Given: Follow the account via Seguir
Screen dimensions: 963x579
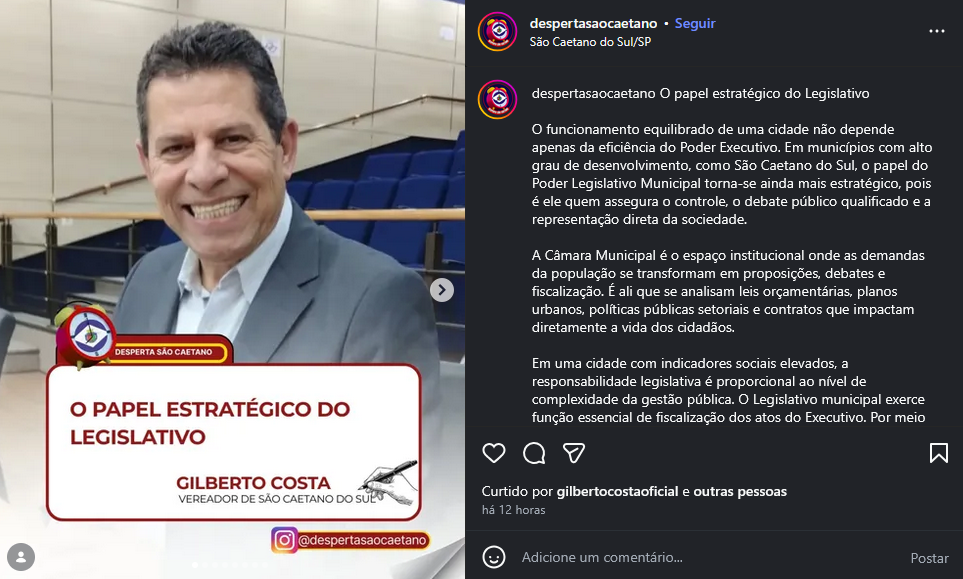Looking at the screenshot, I should pyautogui.click(x=695, y=23).
